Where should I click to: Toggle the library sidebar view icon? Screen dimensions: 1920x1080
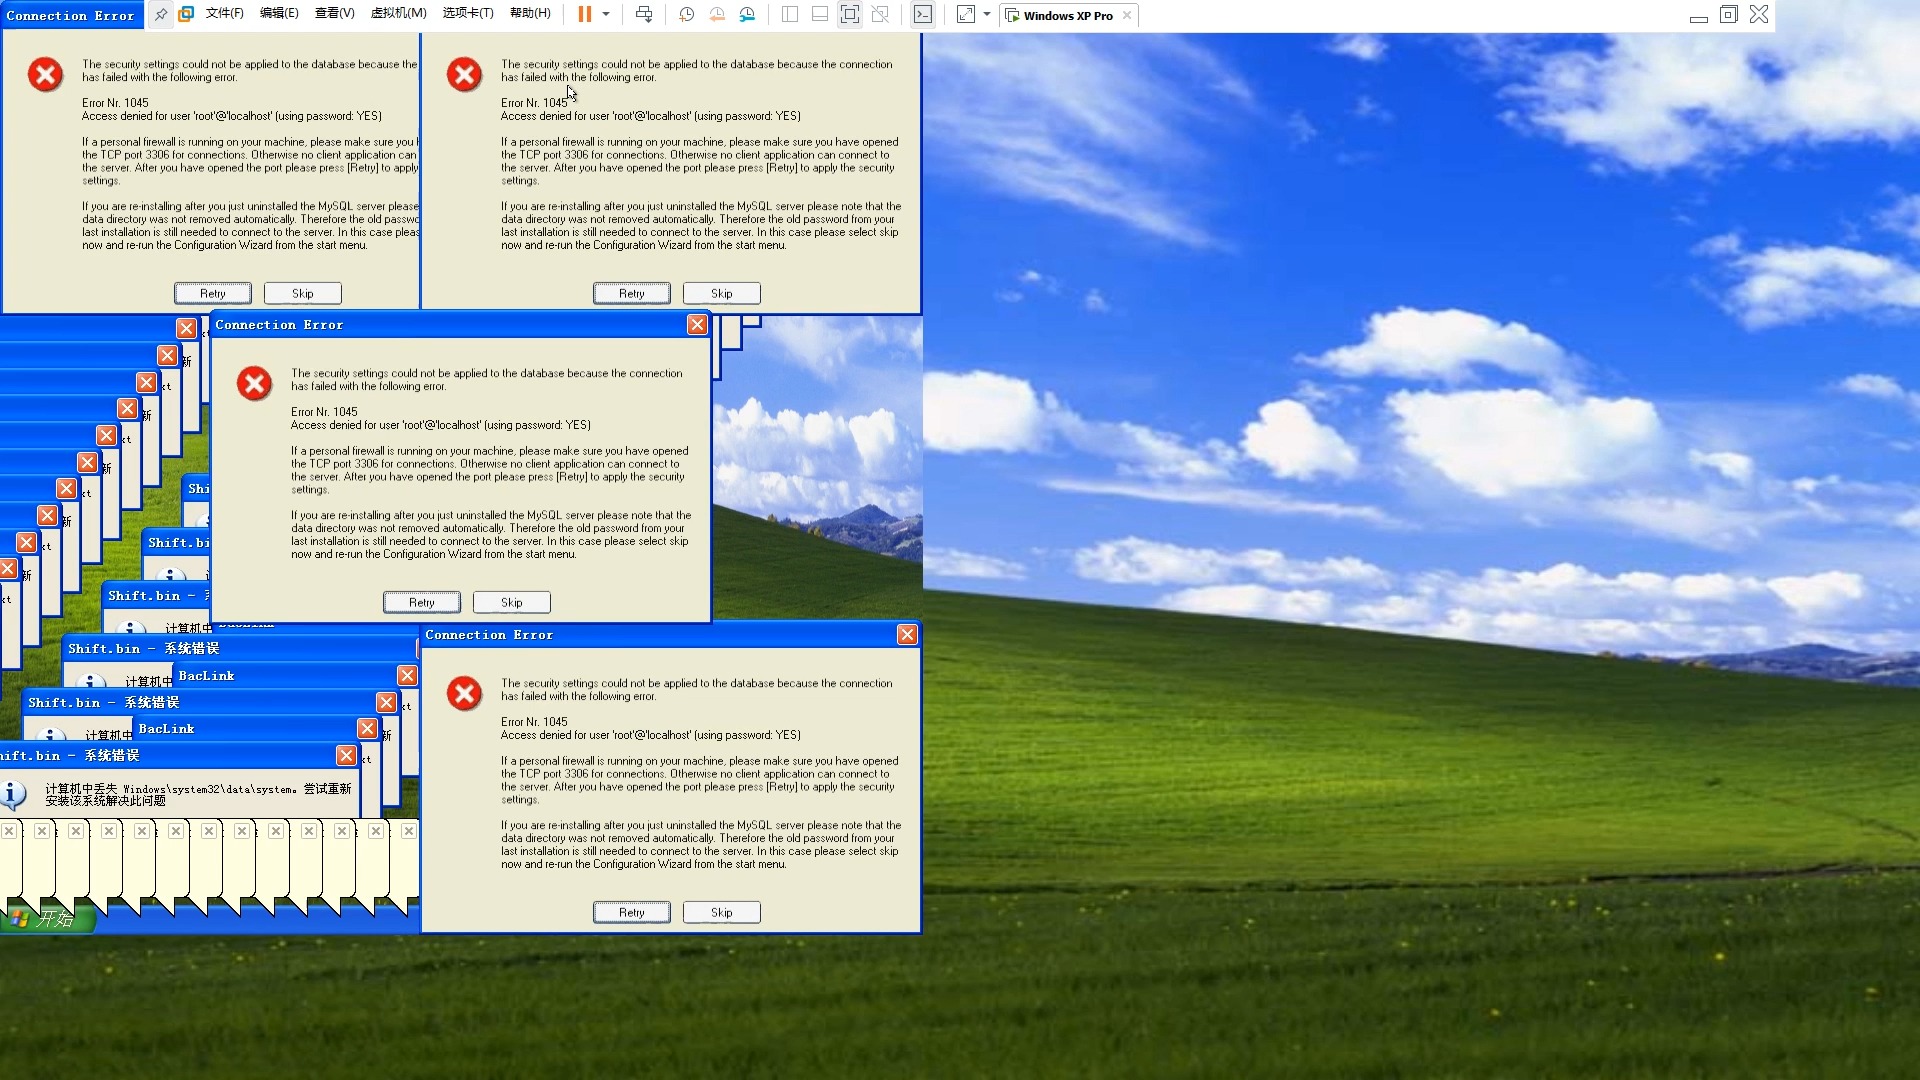[x=789, y=14]
